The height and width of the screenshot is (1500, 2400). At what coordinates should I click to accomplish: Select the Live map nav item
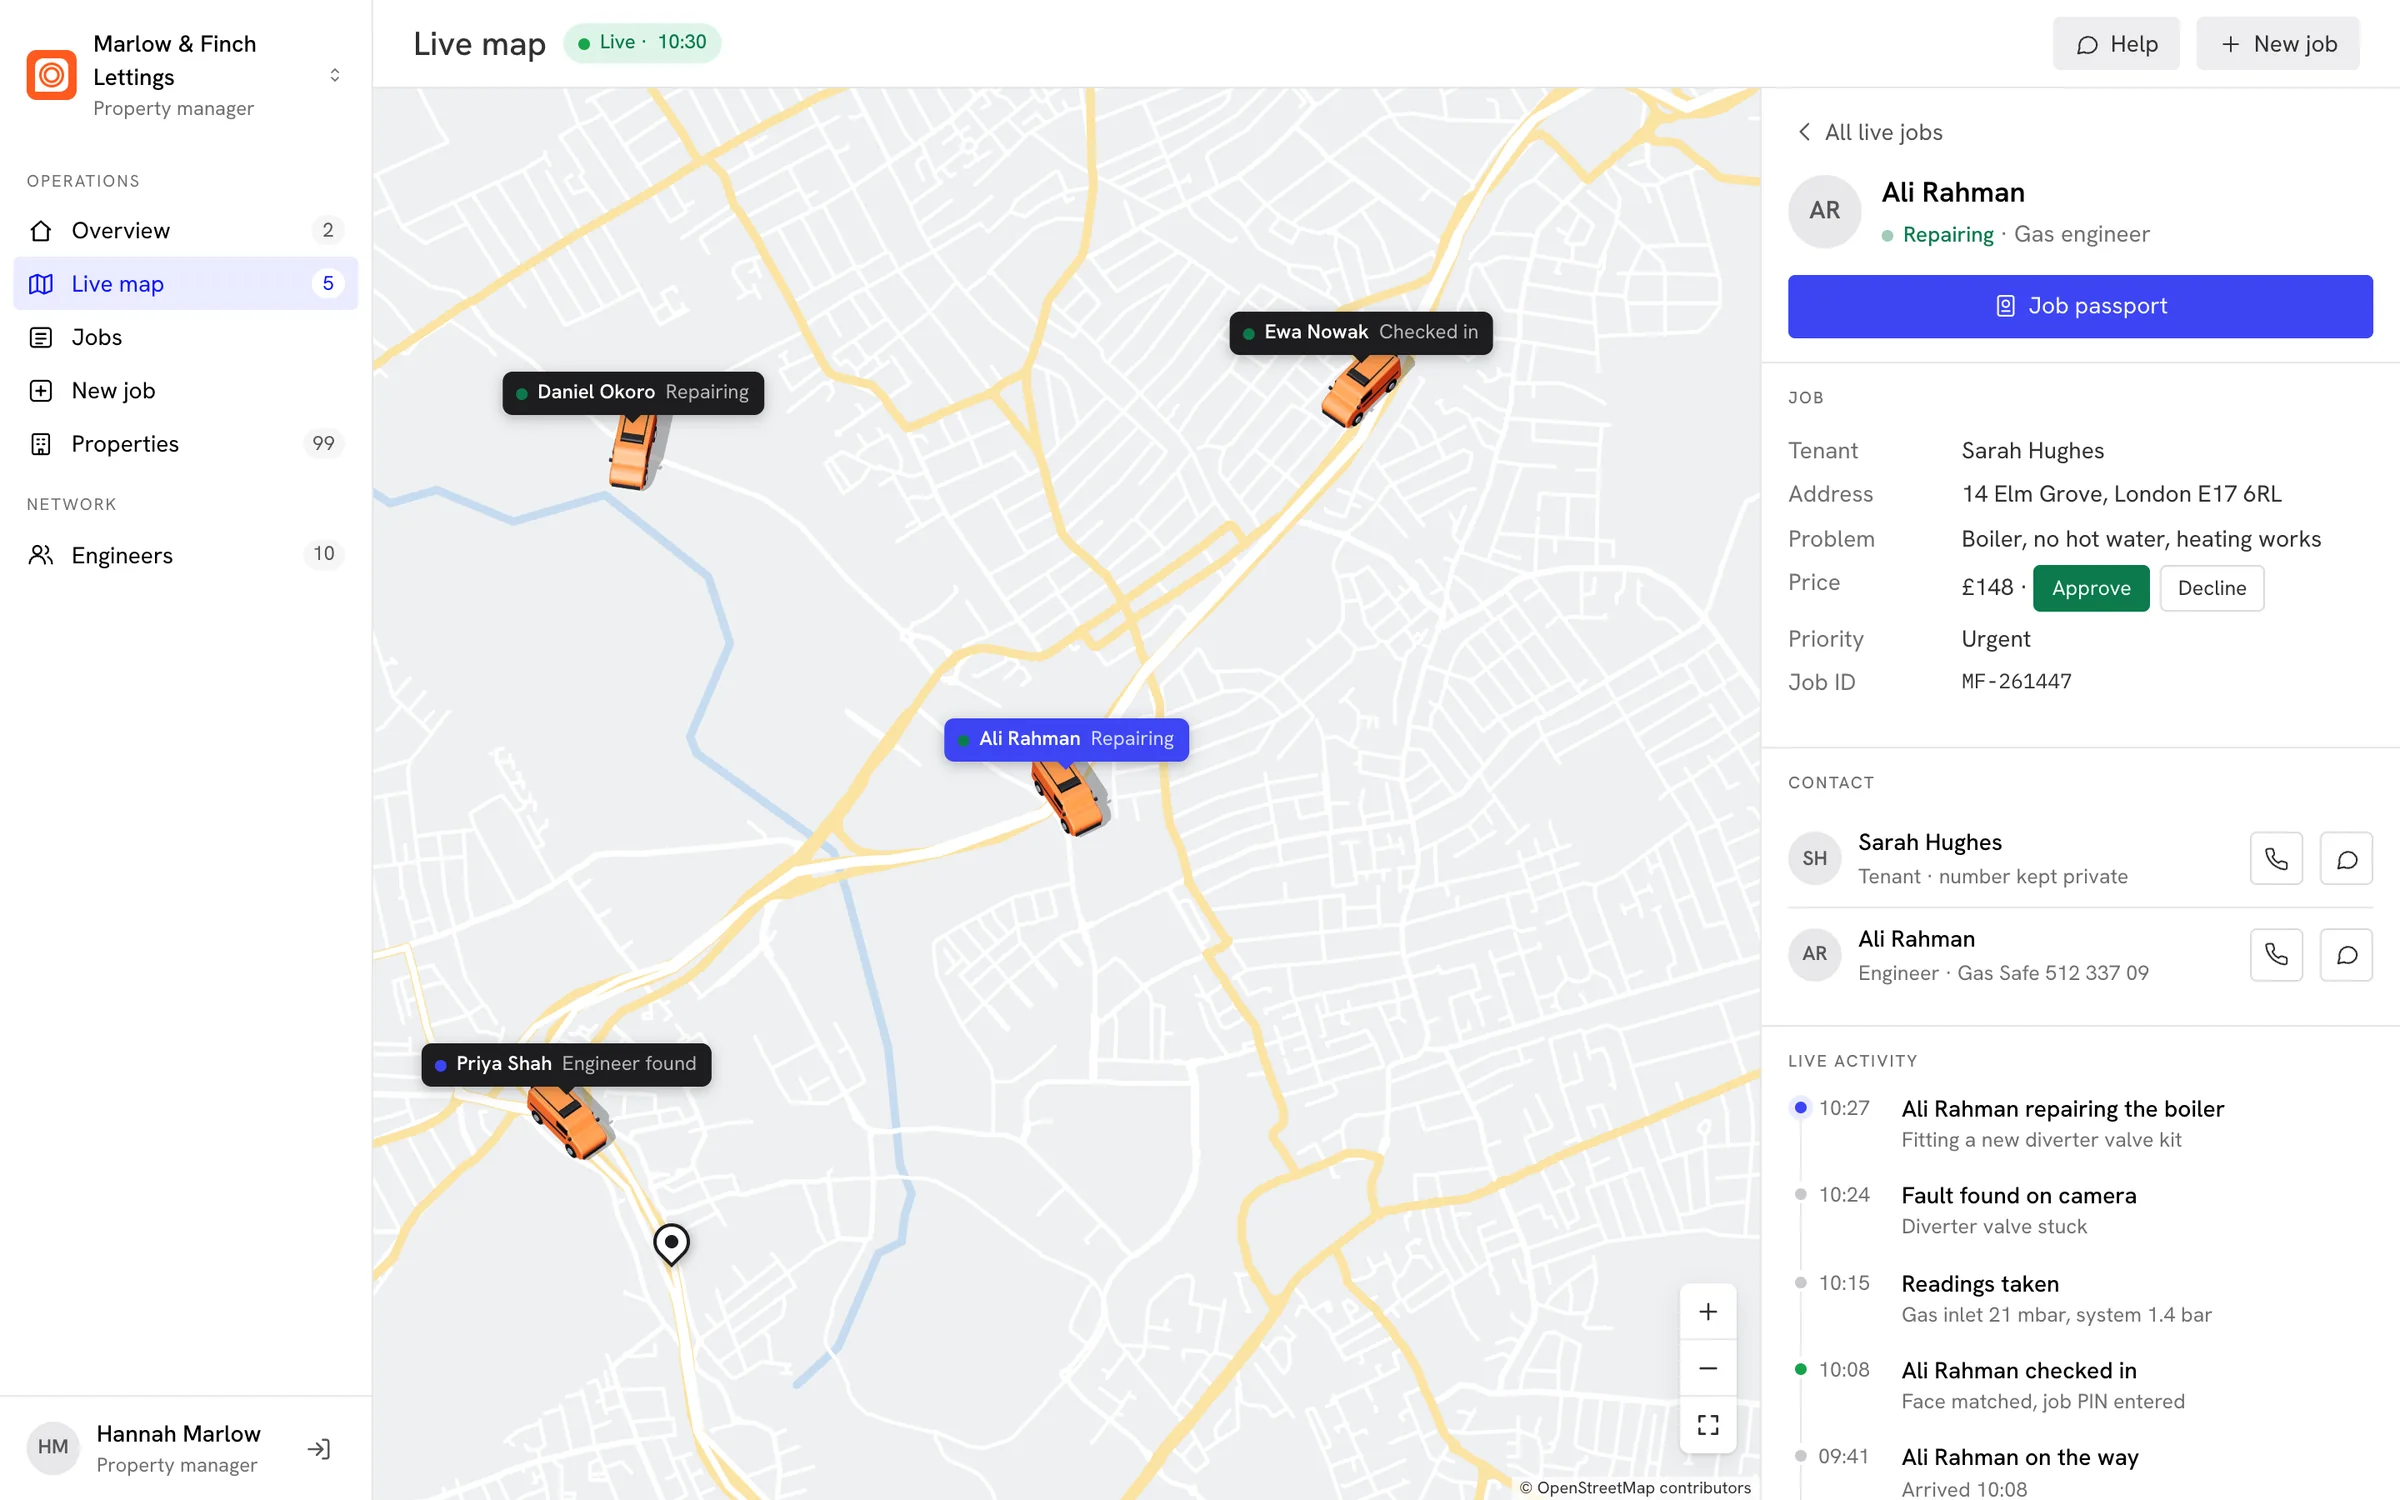pos(186,284)
